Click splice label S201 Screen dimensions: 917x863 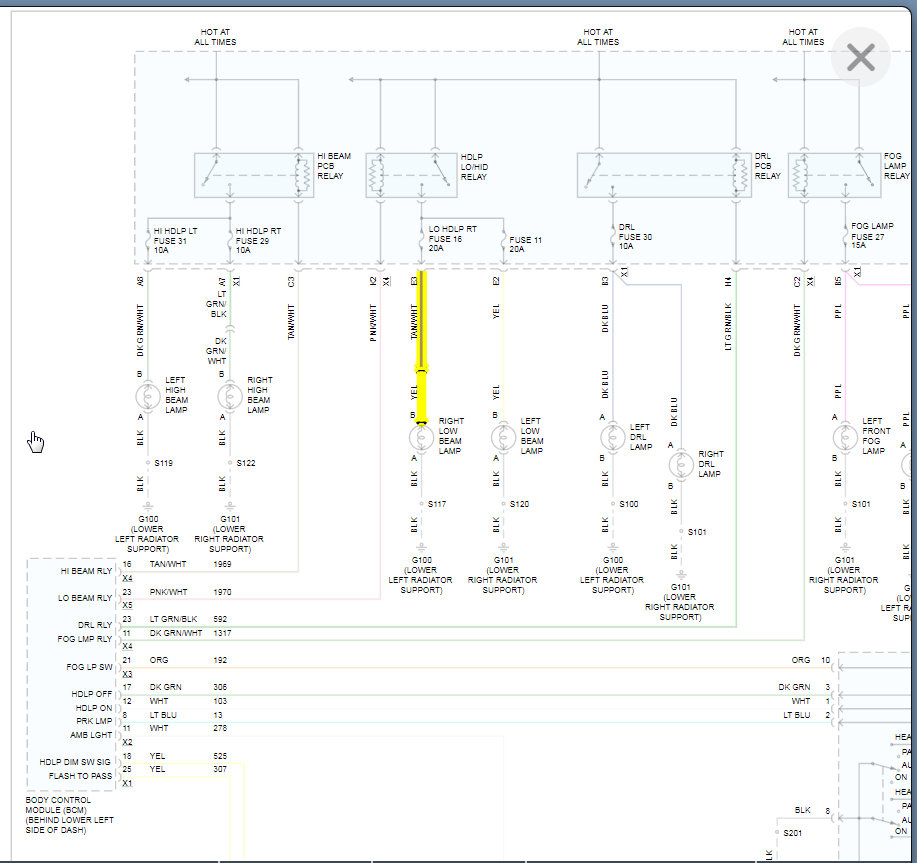[792, 833]
